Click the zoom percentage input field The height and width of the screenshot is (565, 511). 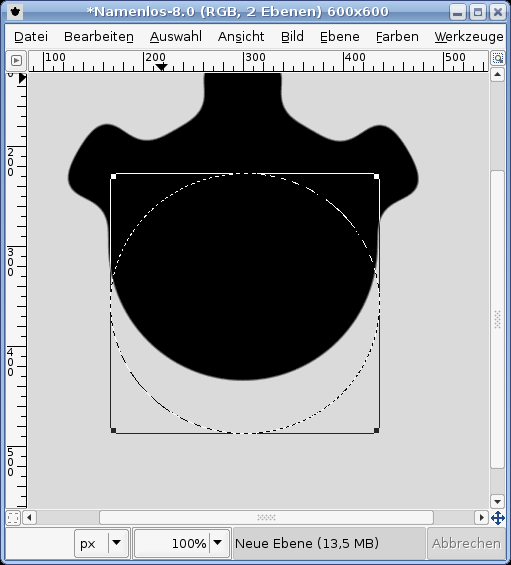172,543
